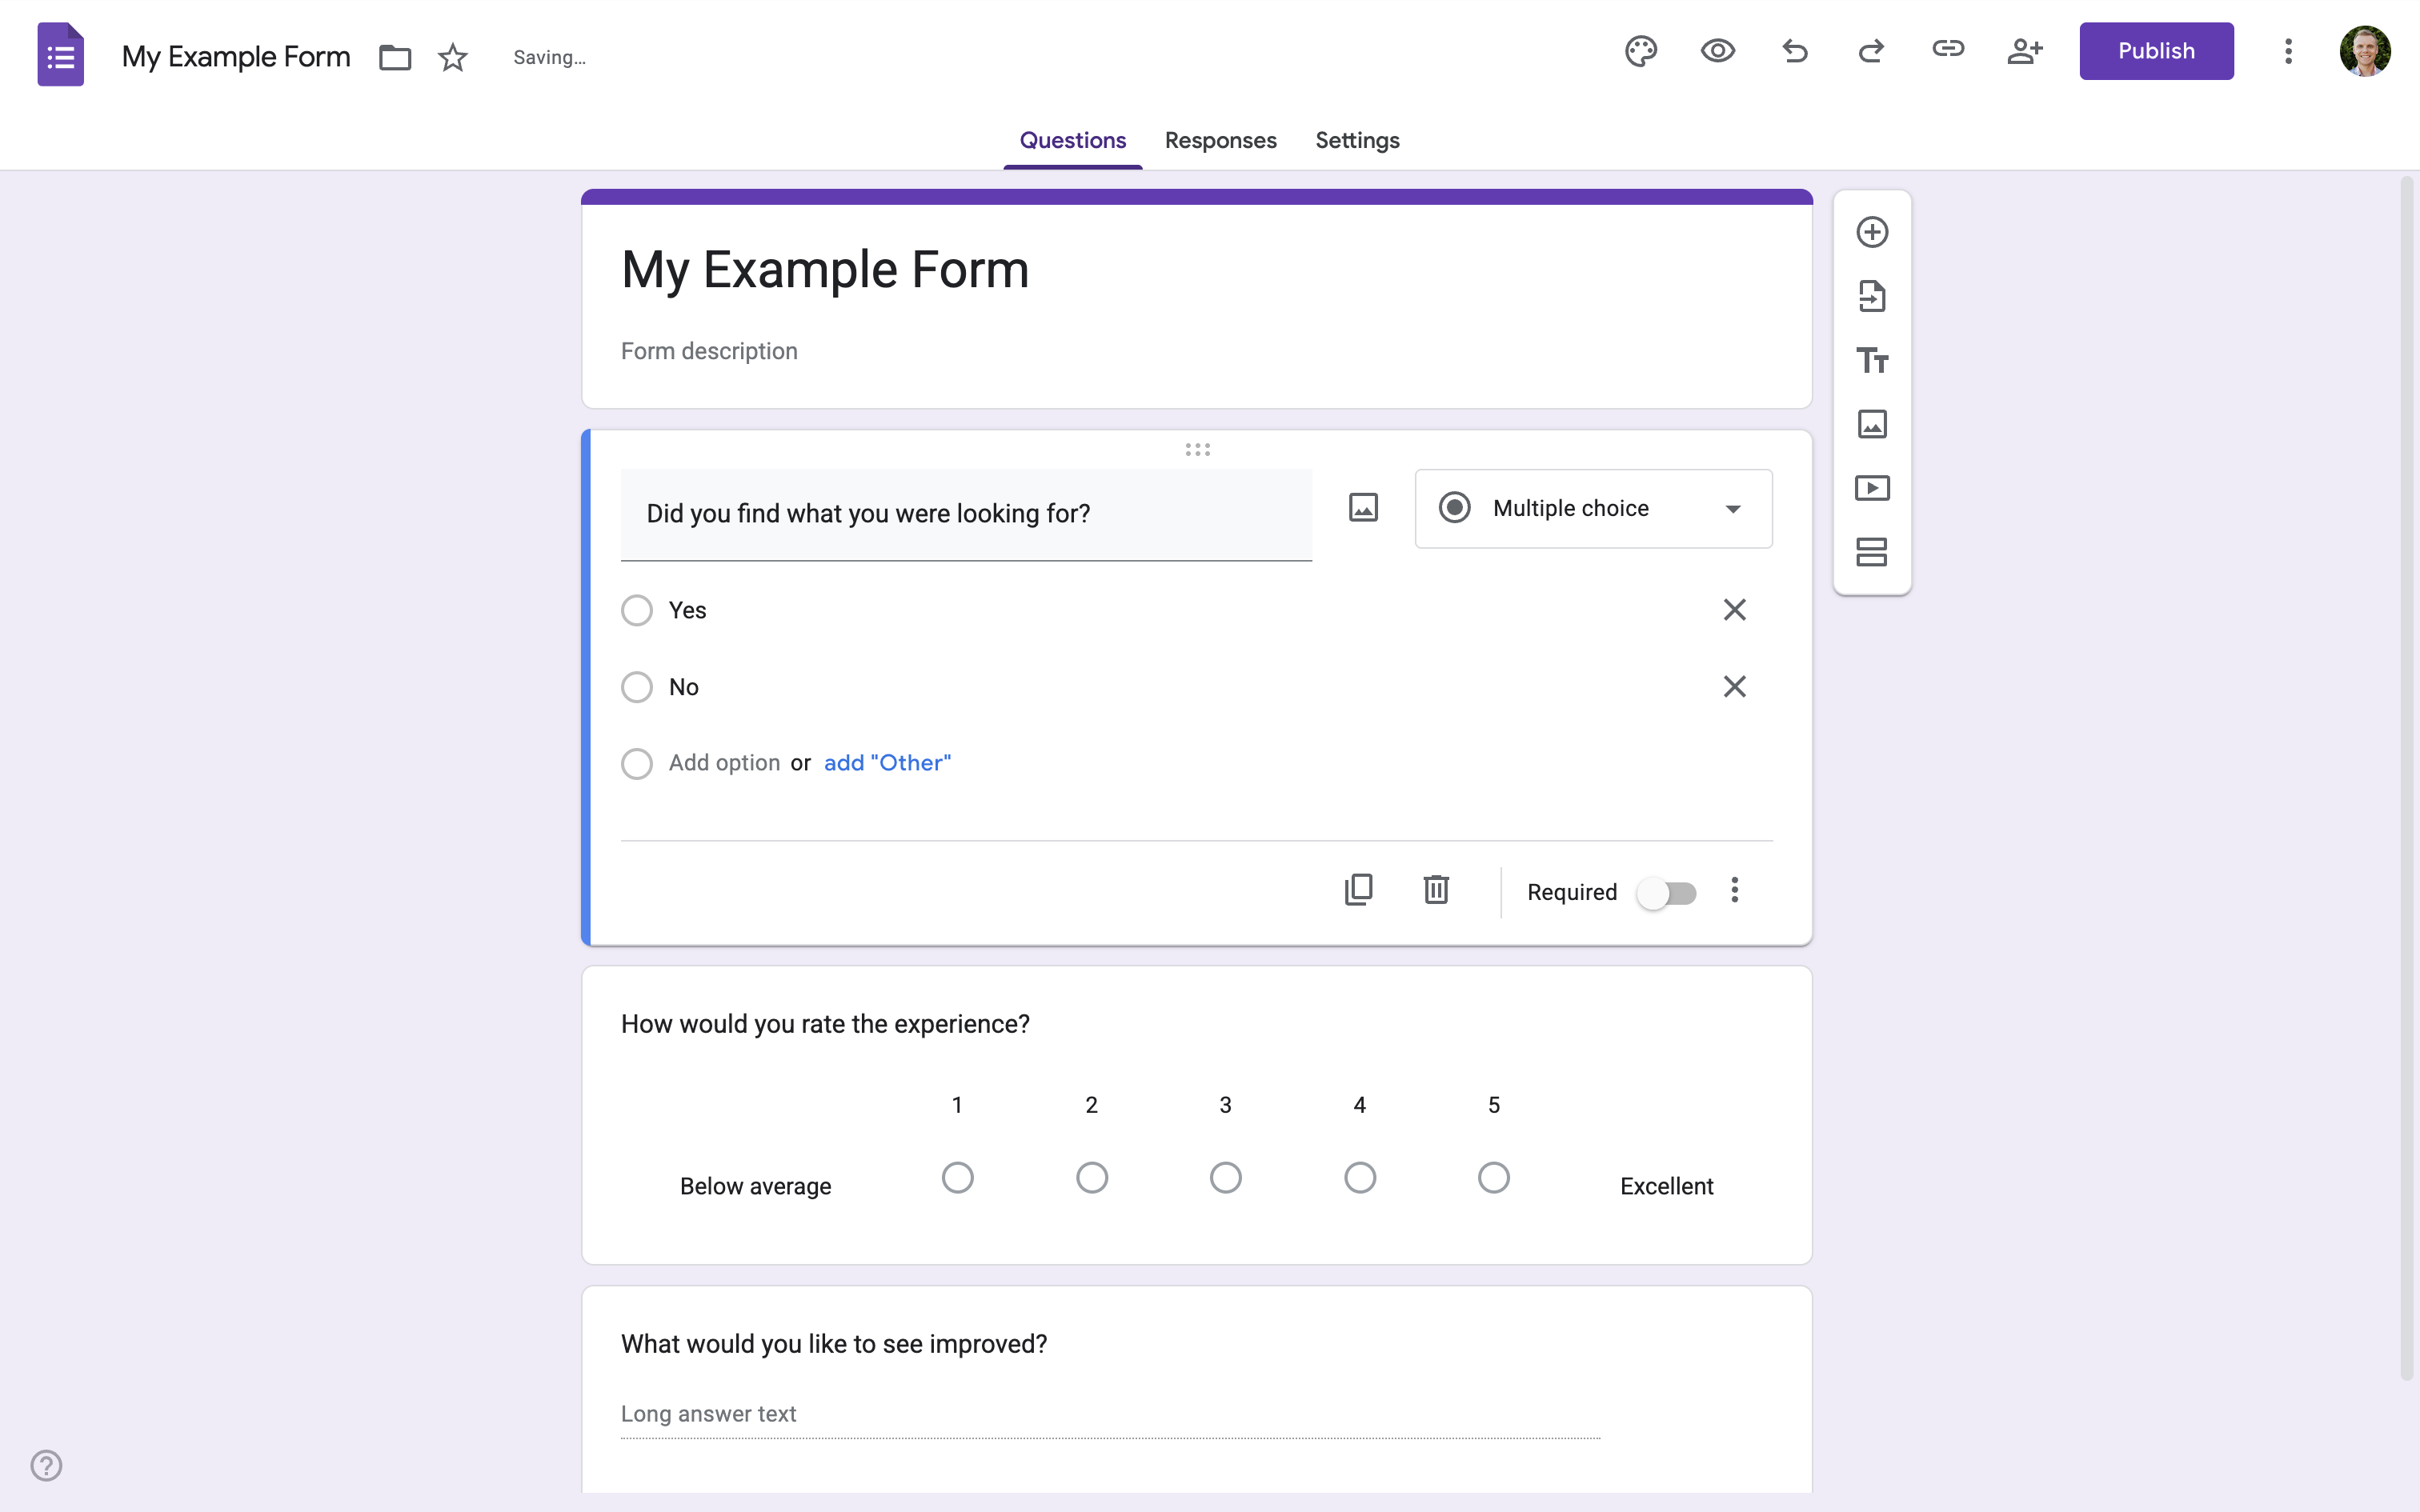Open the Settings tab
2420x1512 pixels.
(1357, 141)
